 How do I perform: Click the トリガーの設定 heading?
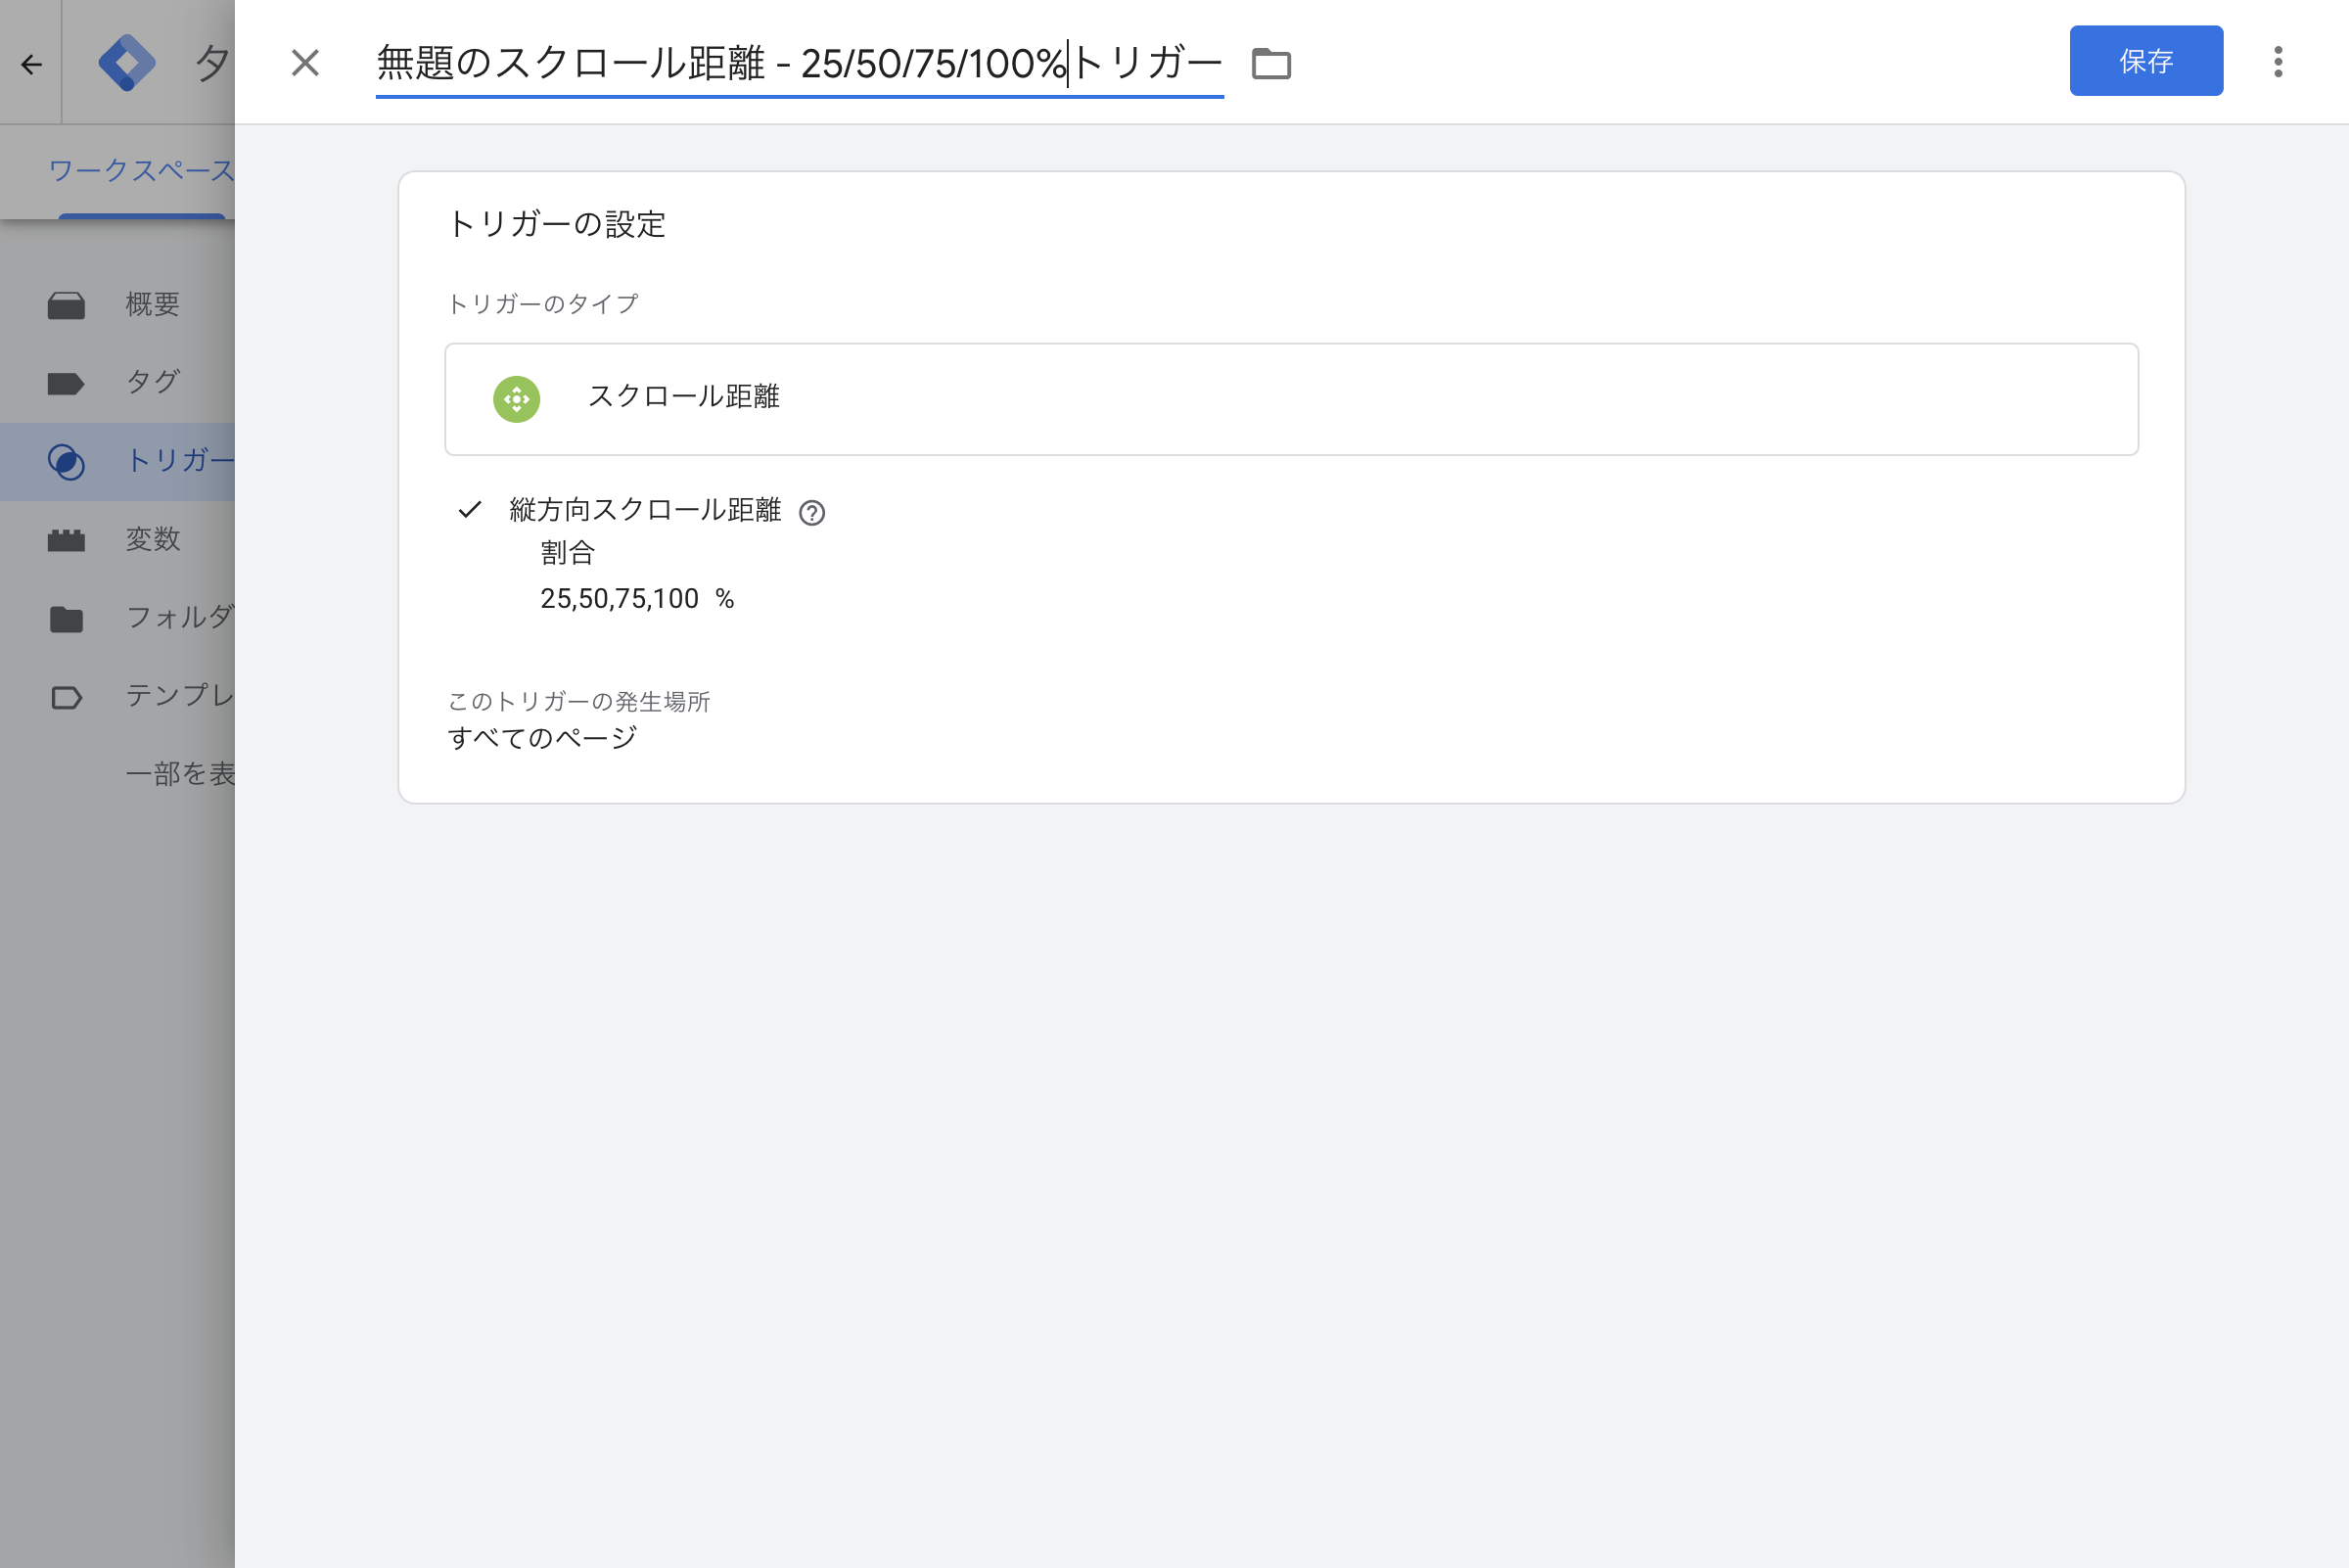tap(556, 224)
